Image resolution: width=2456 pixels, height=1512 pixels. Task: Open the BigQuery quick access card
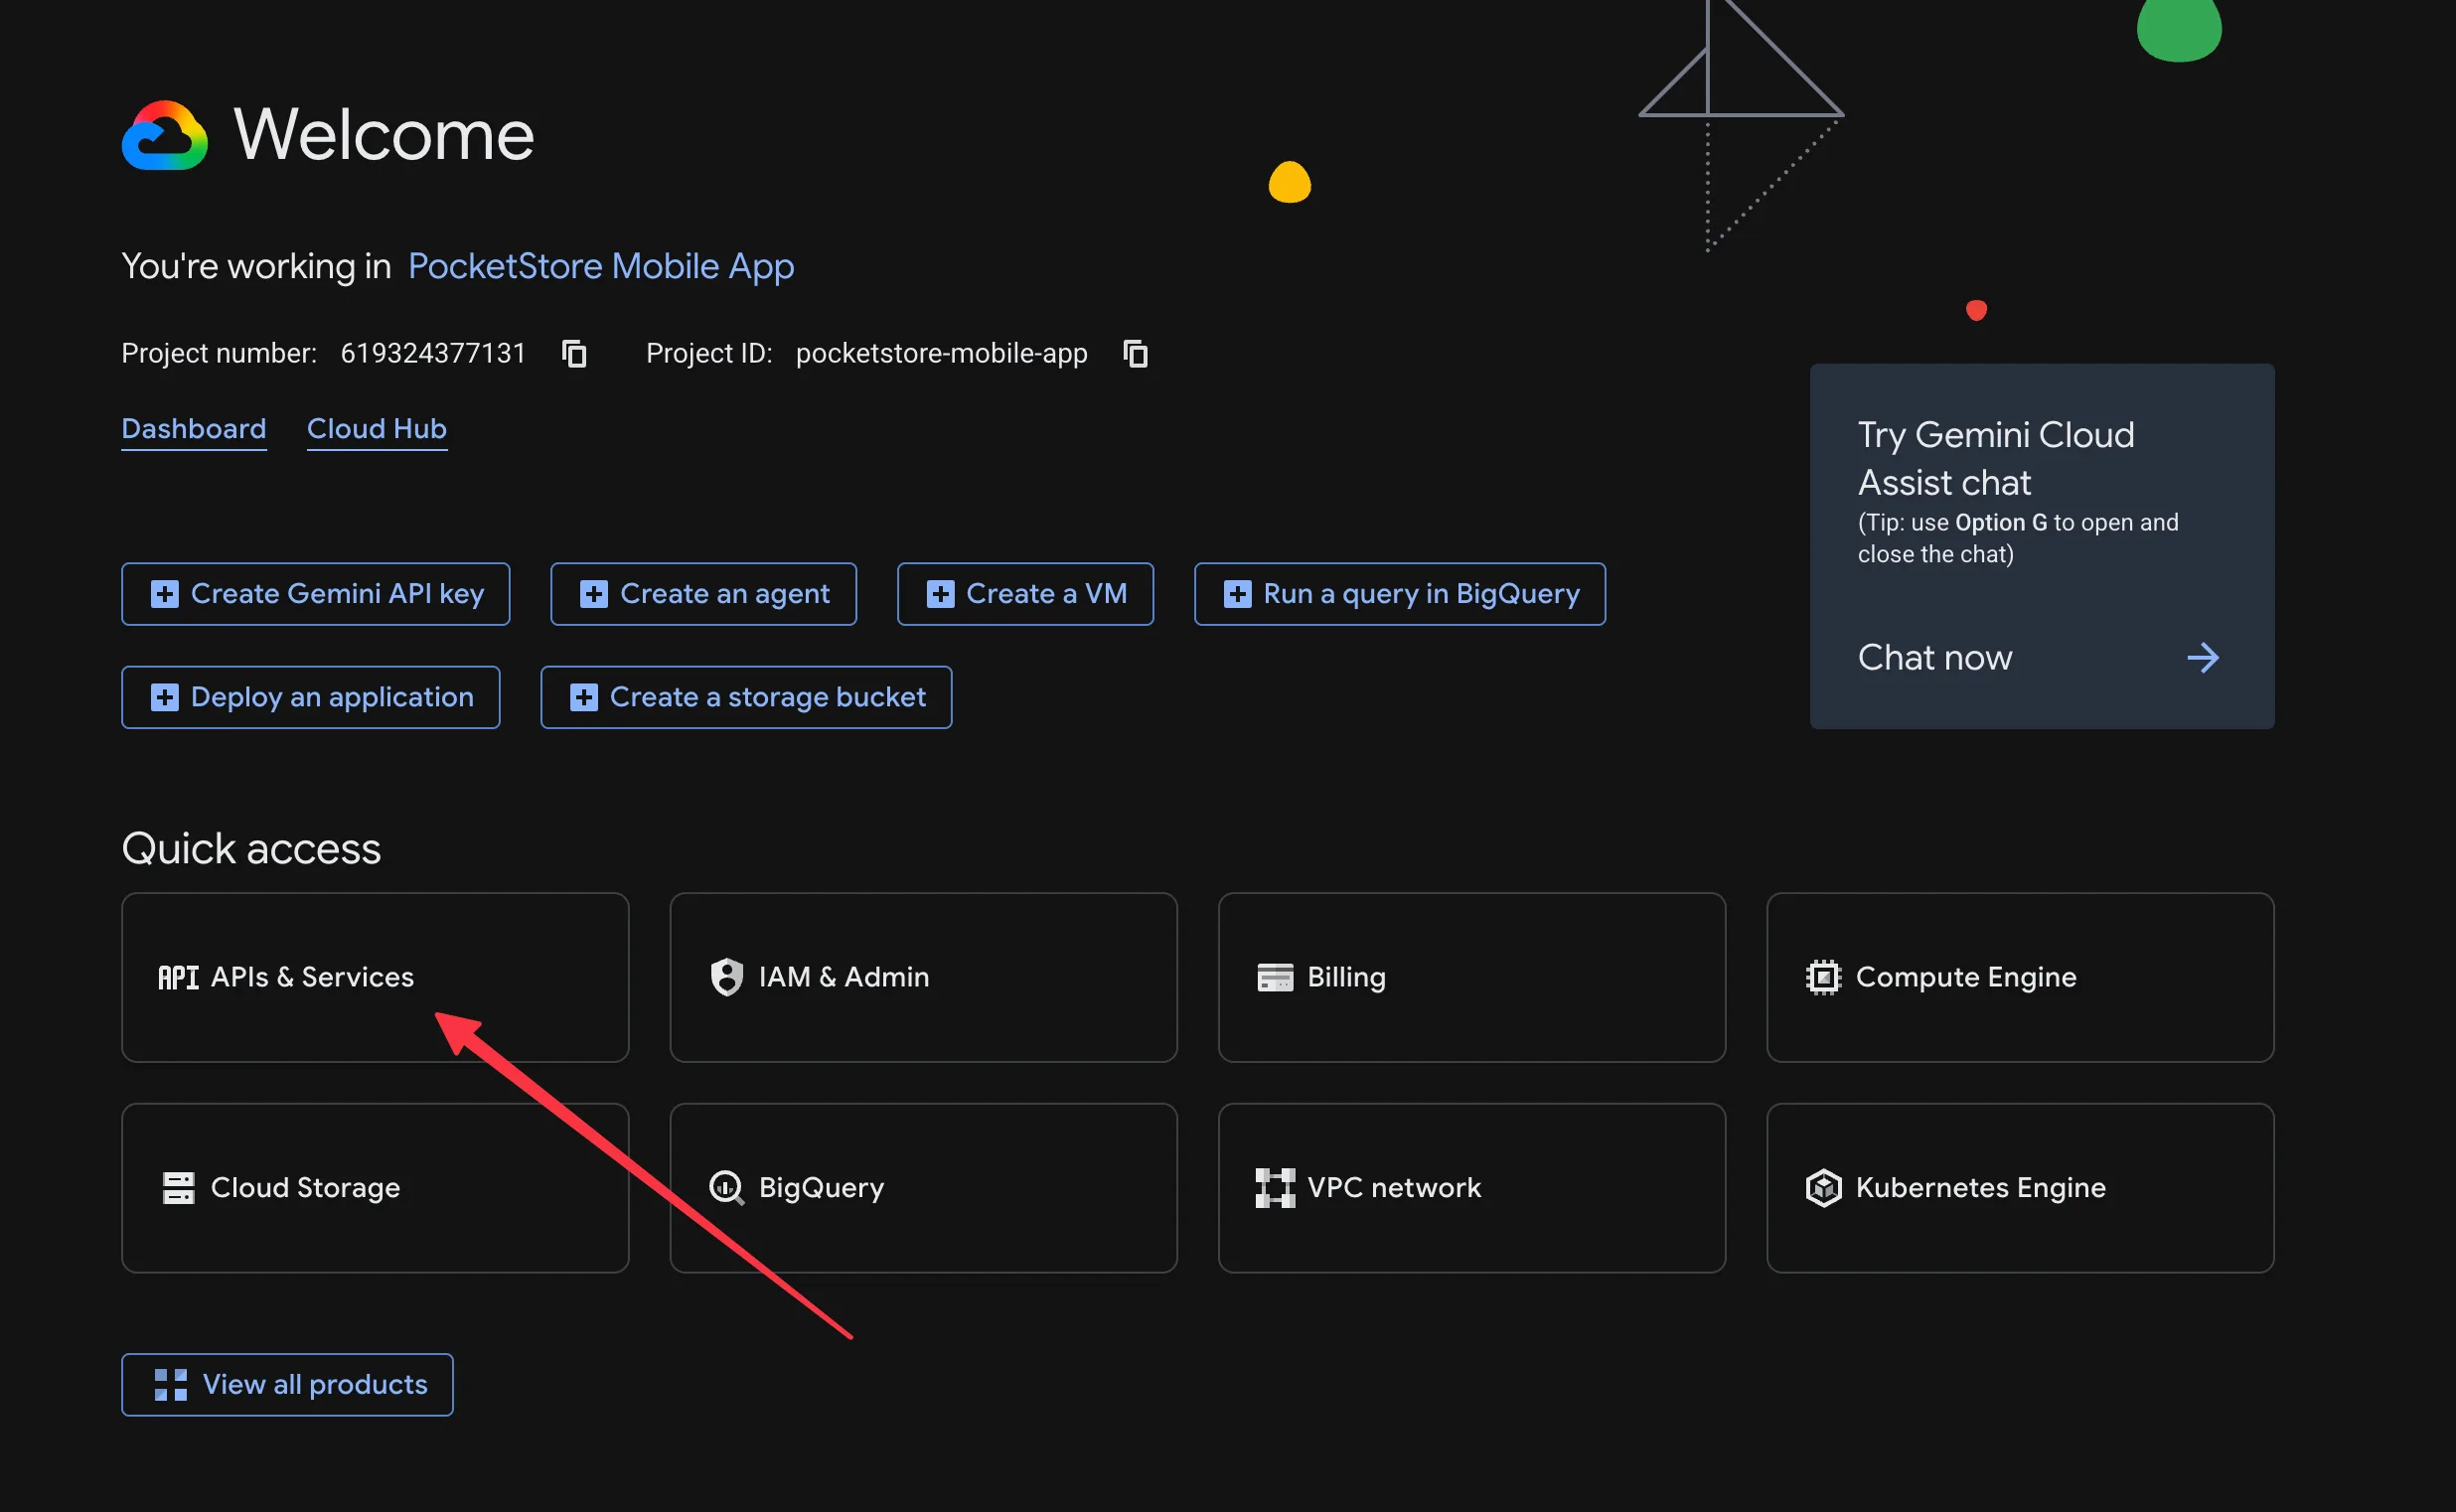click(x=923, y=1188)
